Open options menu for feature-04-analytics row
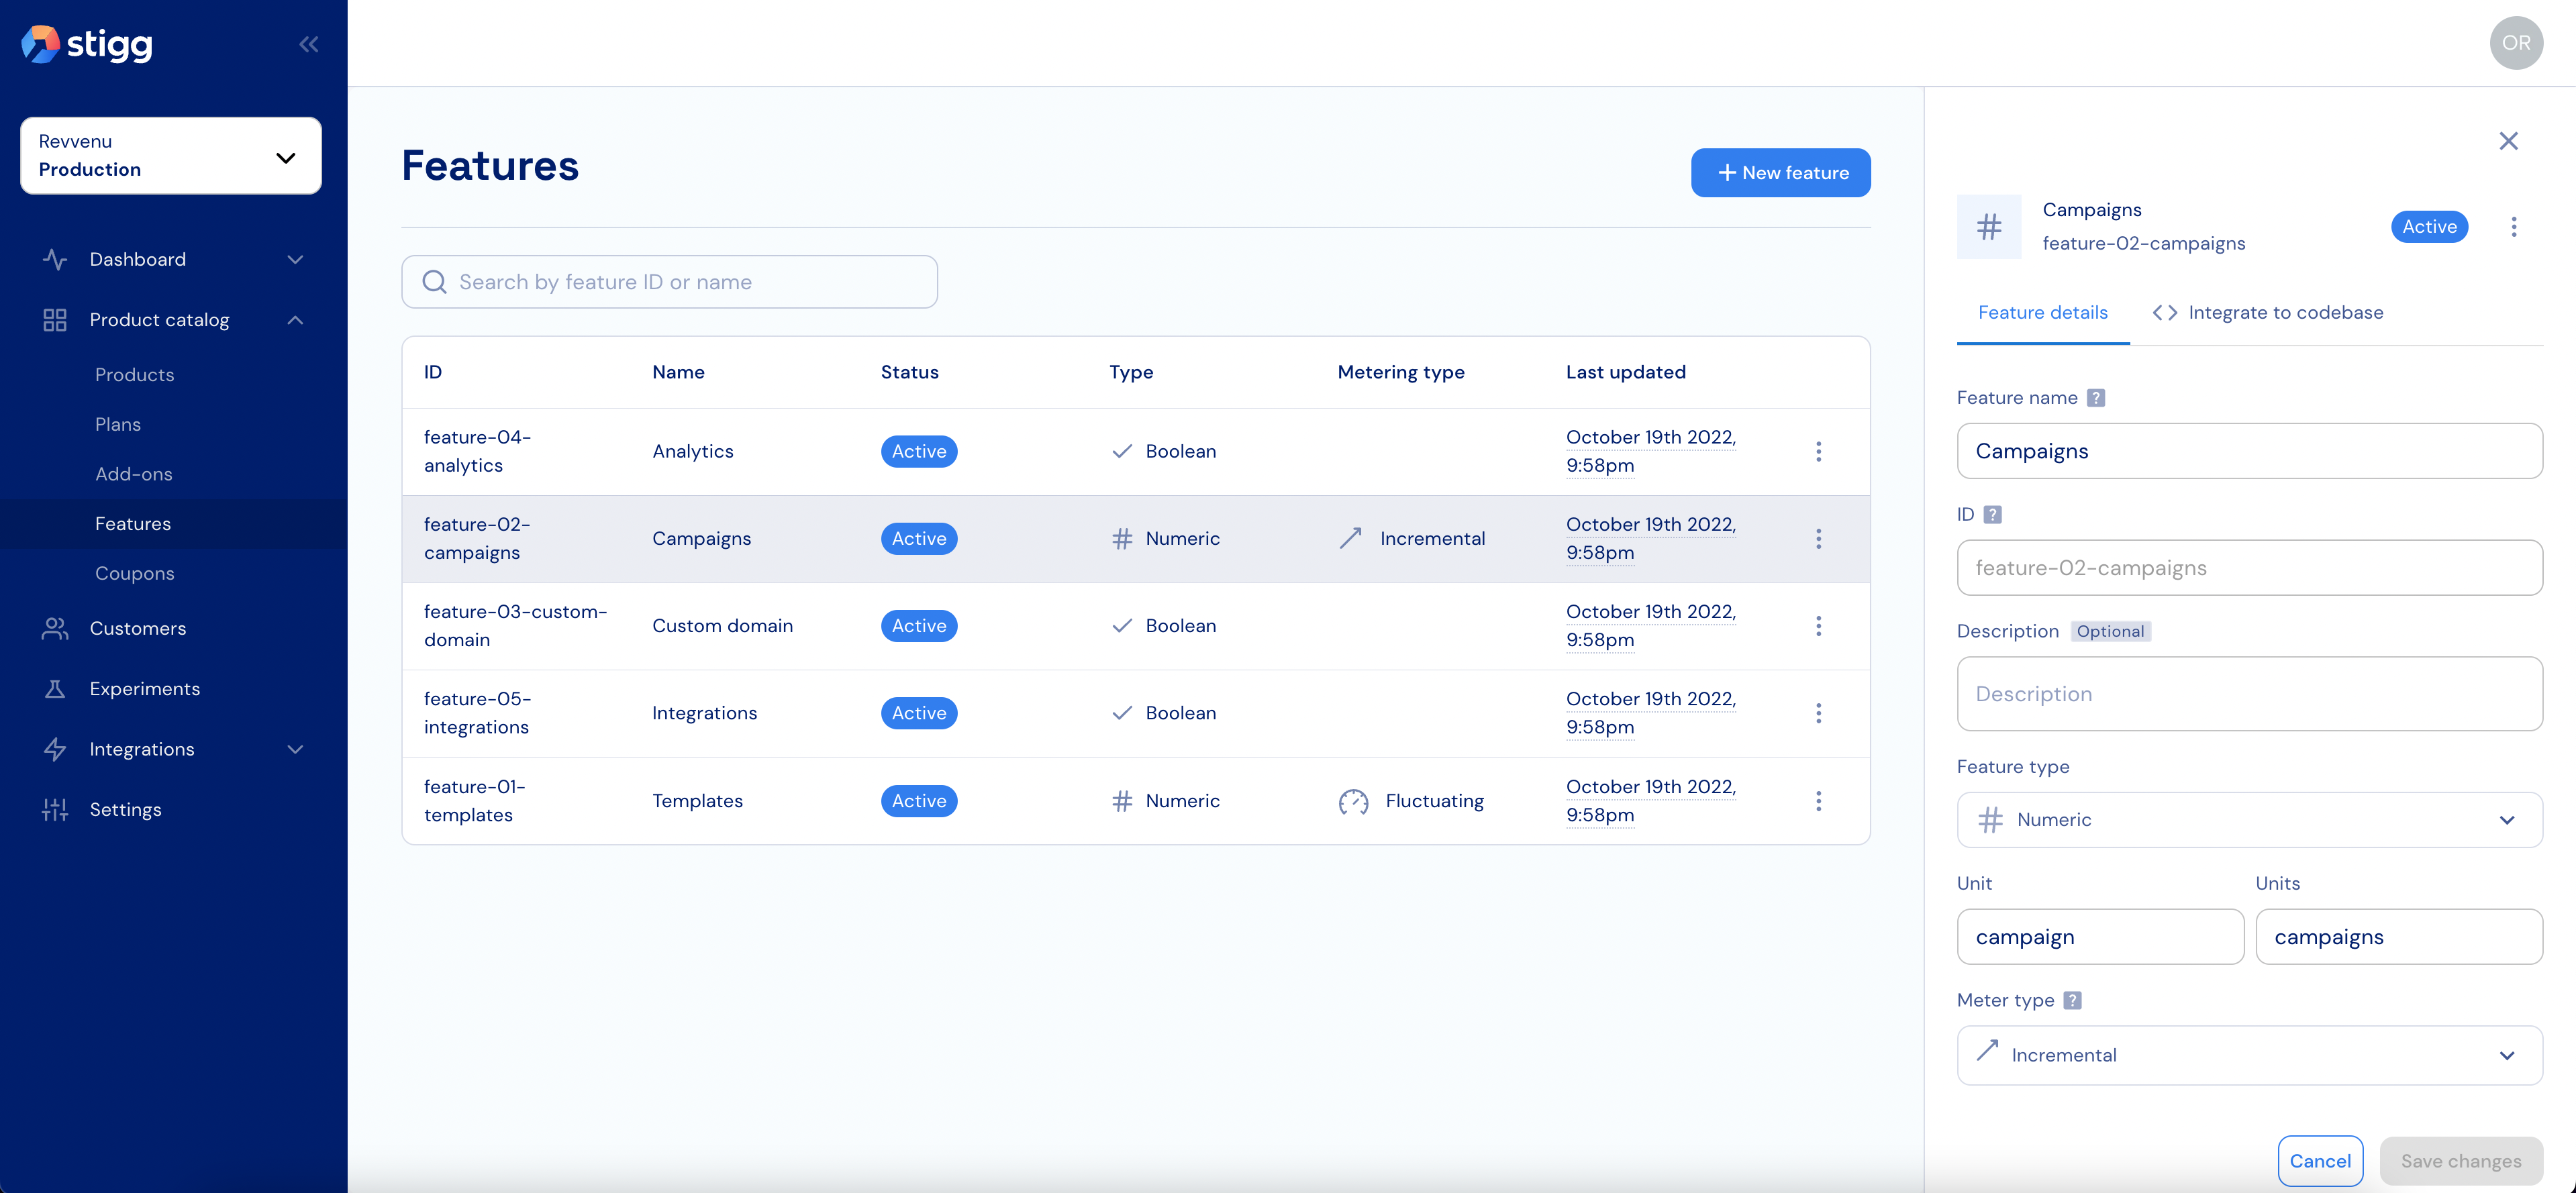Image resolution: width=2576 pixels, height=1193 pixels. pyautogui.click(x=1818, y=452)
